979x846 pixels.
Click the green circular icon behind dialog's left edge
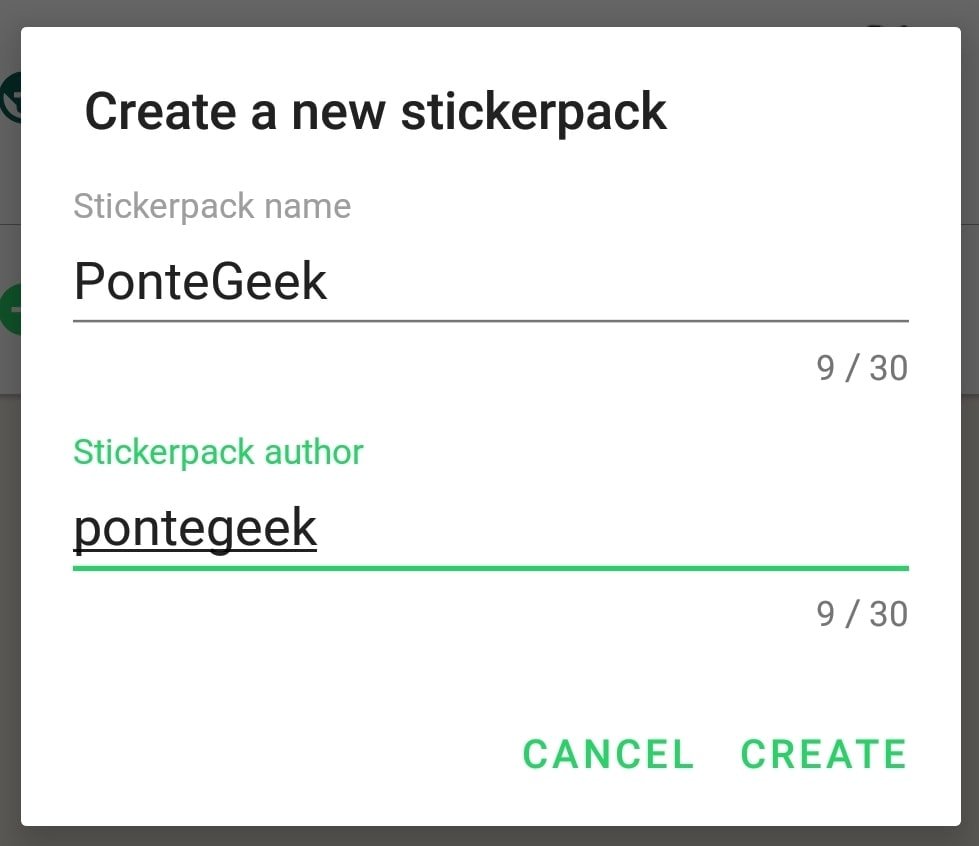pyautogui.click(x=11, y=310)
